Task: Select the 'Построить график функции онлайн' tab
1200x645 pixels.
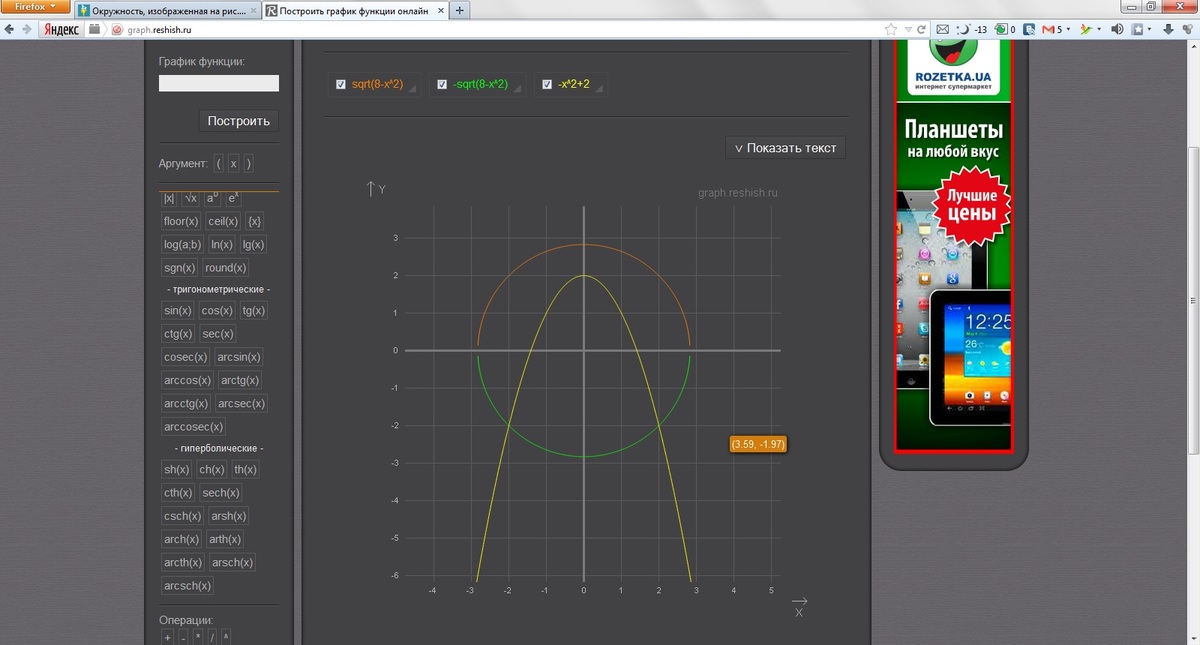Action: pyautogui.click(x=354, y=11)
